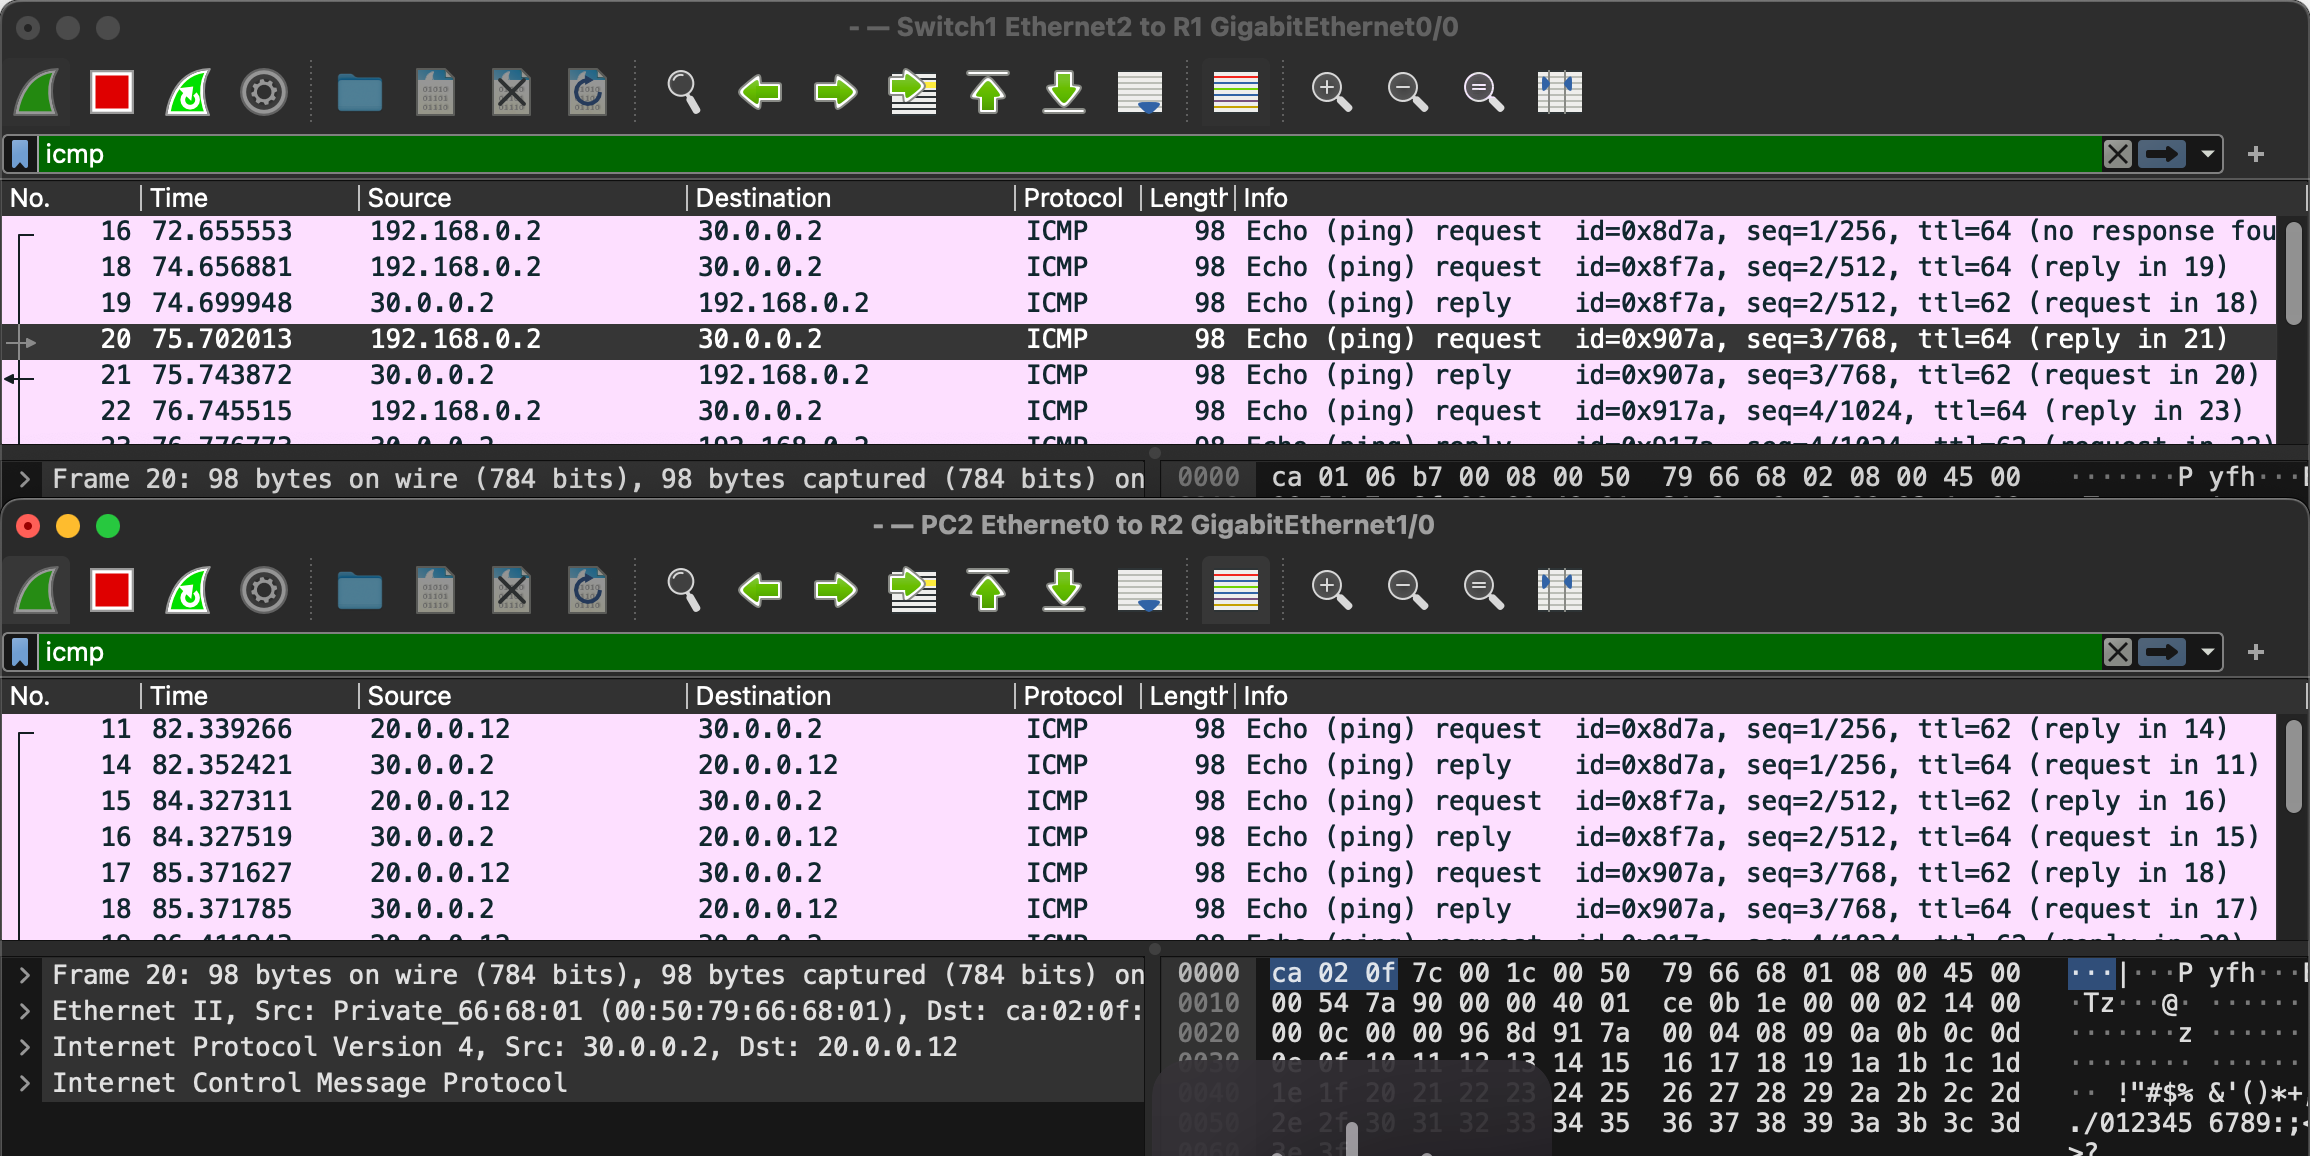Image resolution: width=2310 pixels, height=1156 pixels.
Task: Toggle auto-scroll during live capture in bottom window
Action: [x=1140, y=591]
